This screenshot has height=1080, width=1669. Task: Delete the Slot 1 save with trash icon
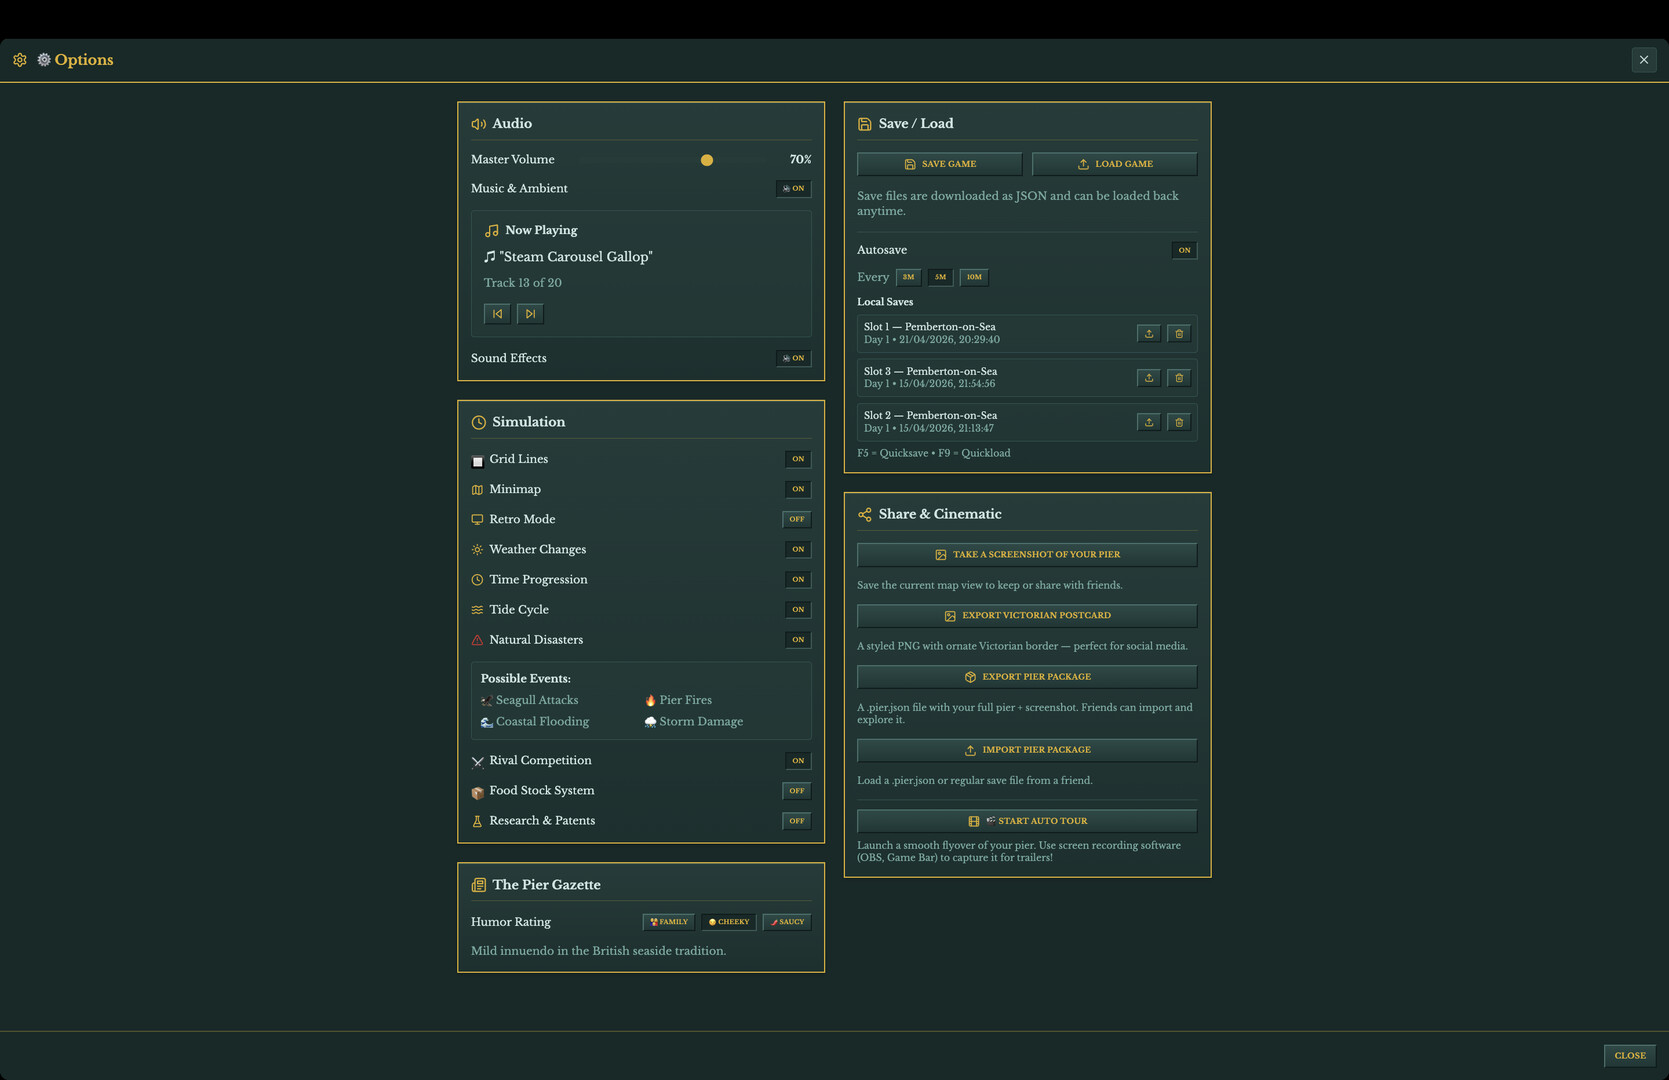click(1179, 334)
